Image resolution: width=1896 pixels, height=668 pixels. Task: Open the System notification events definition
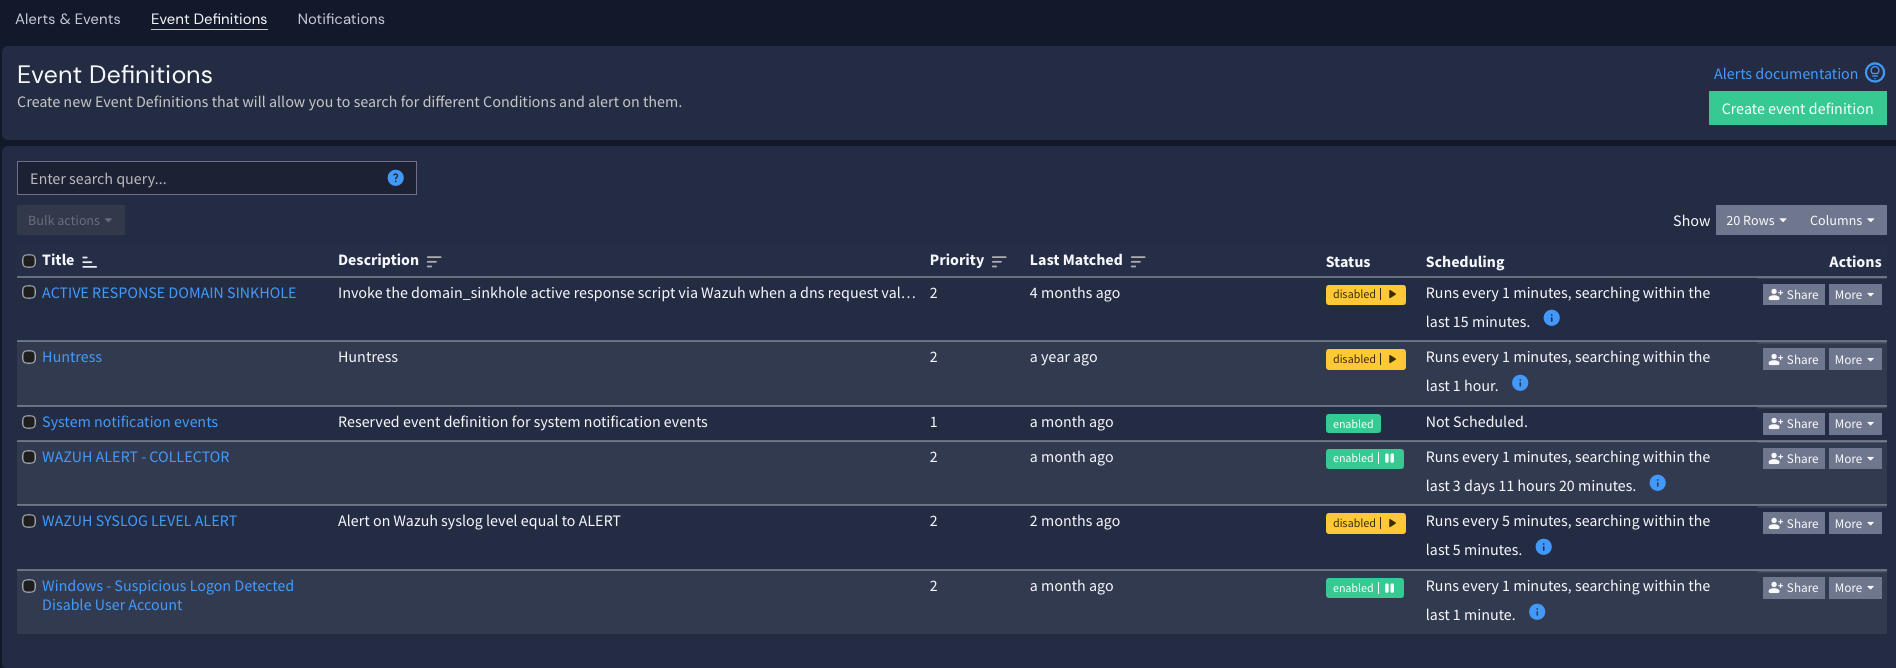tap(129, 421)
